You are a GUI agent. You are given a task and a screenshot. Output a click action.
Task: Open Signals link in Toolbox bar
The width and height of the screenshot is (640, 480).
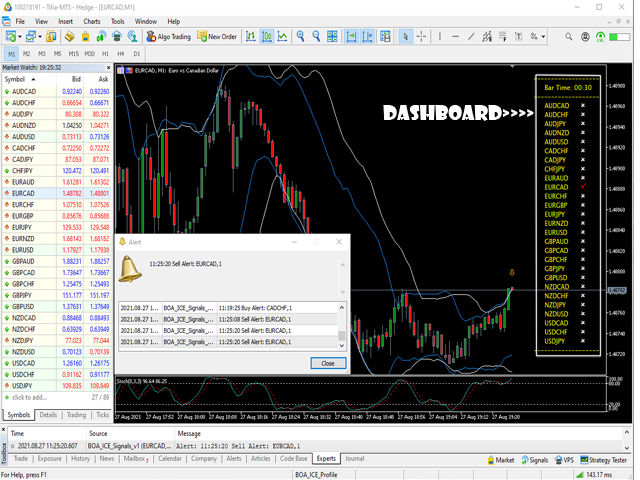point(535,460)
